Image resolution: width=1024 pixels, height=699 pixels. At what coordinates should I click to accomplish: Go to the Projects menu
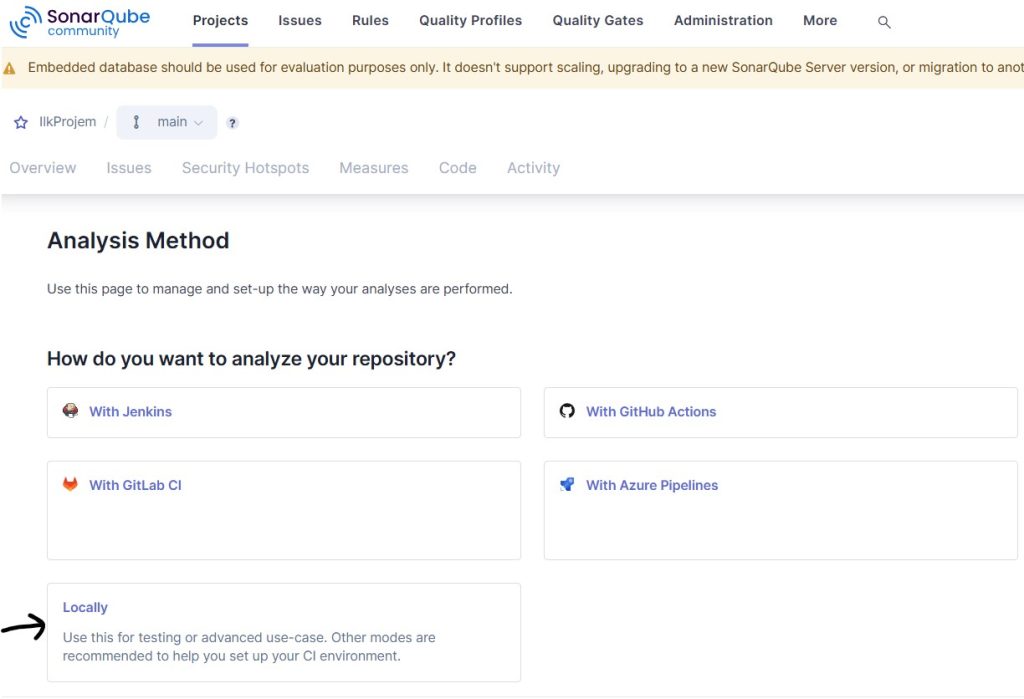pyautogui.click(x=220, y=20)
